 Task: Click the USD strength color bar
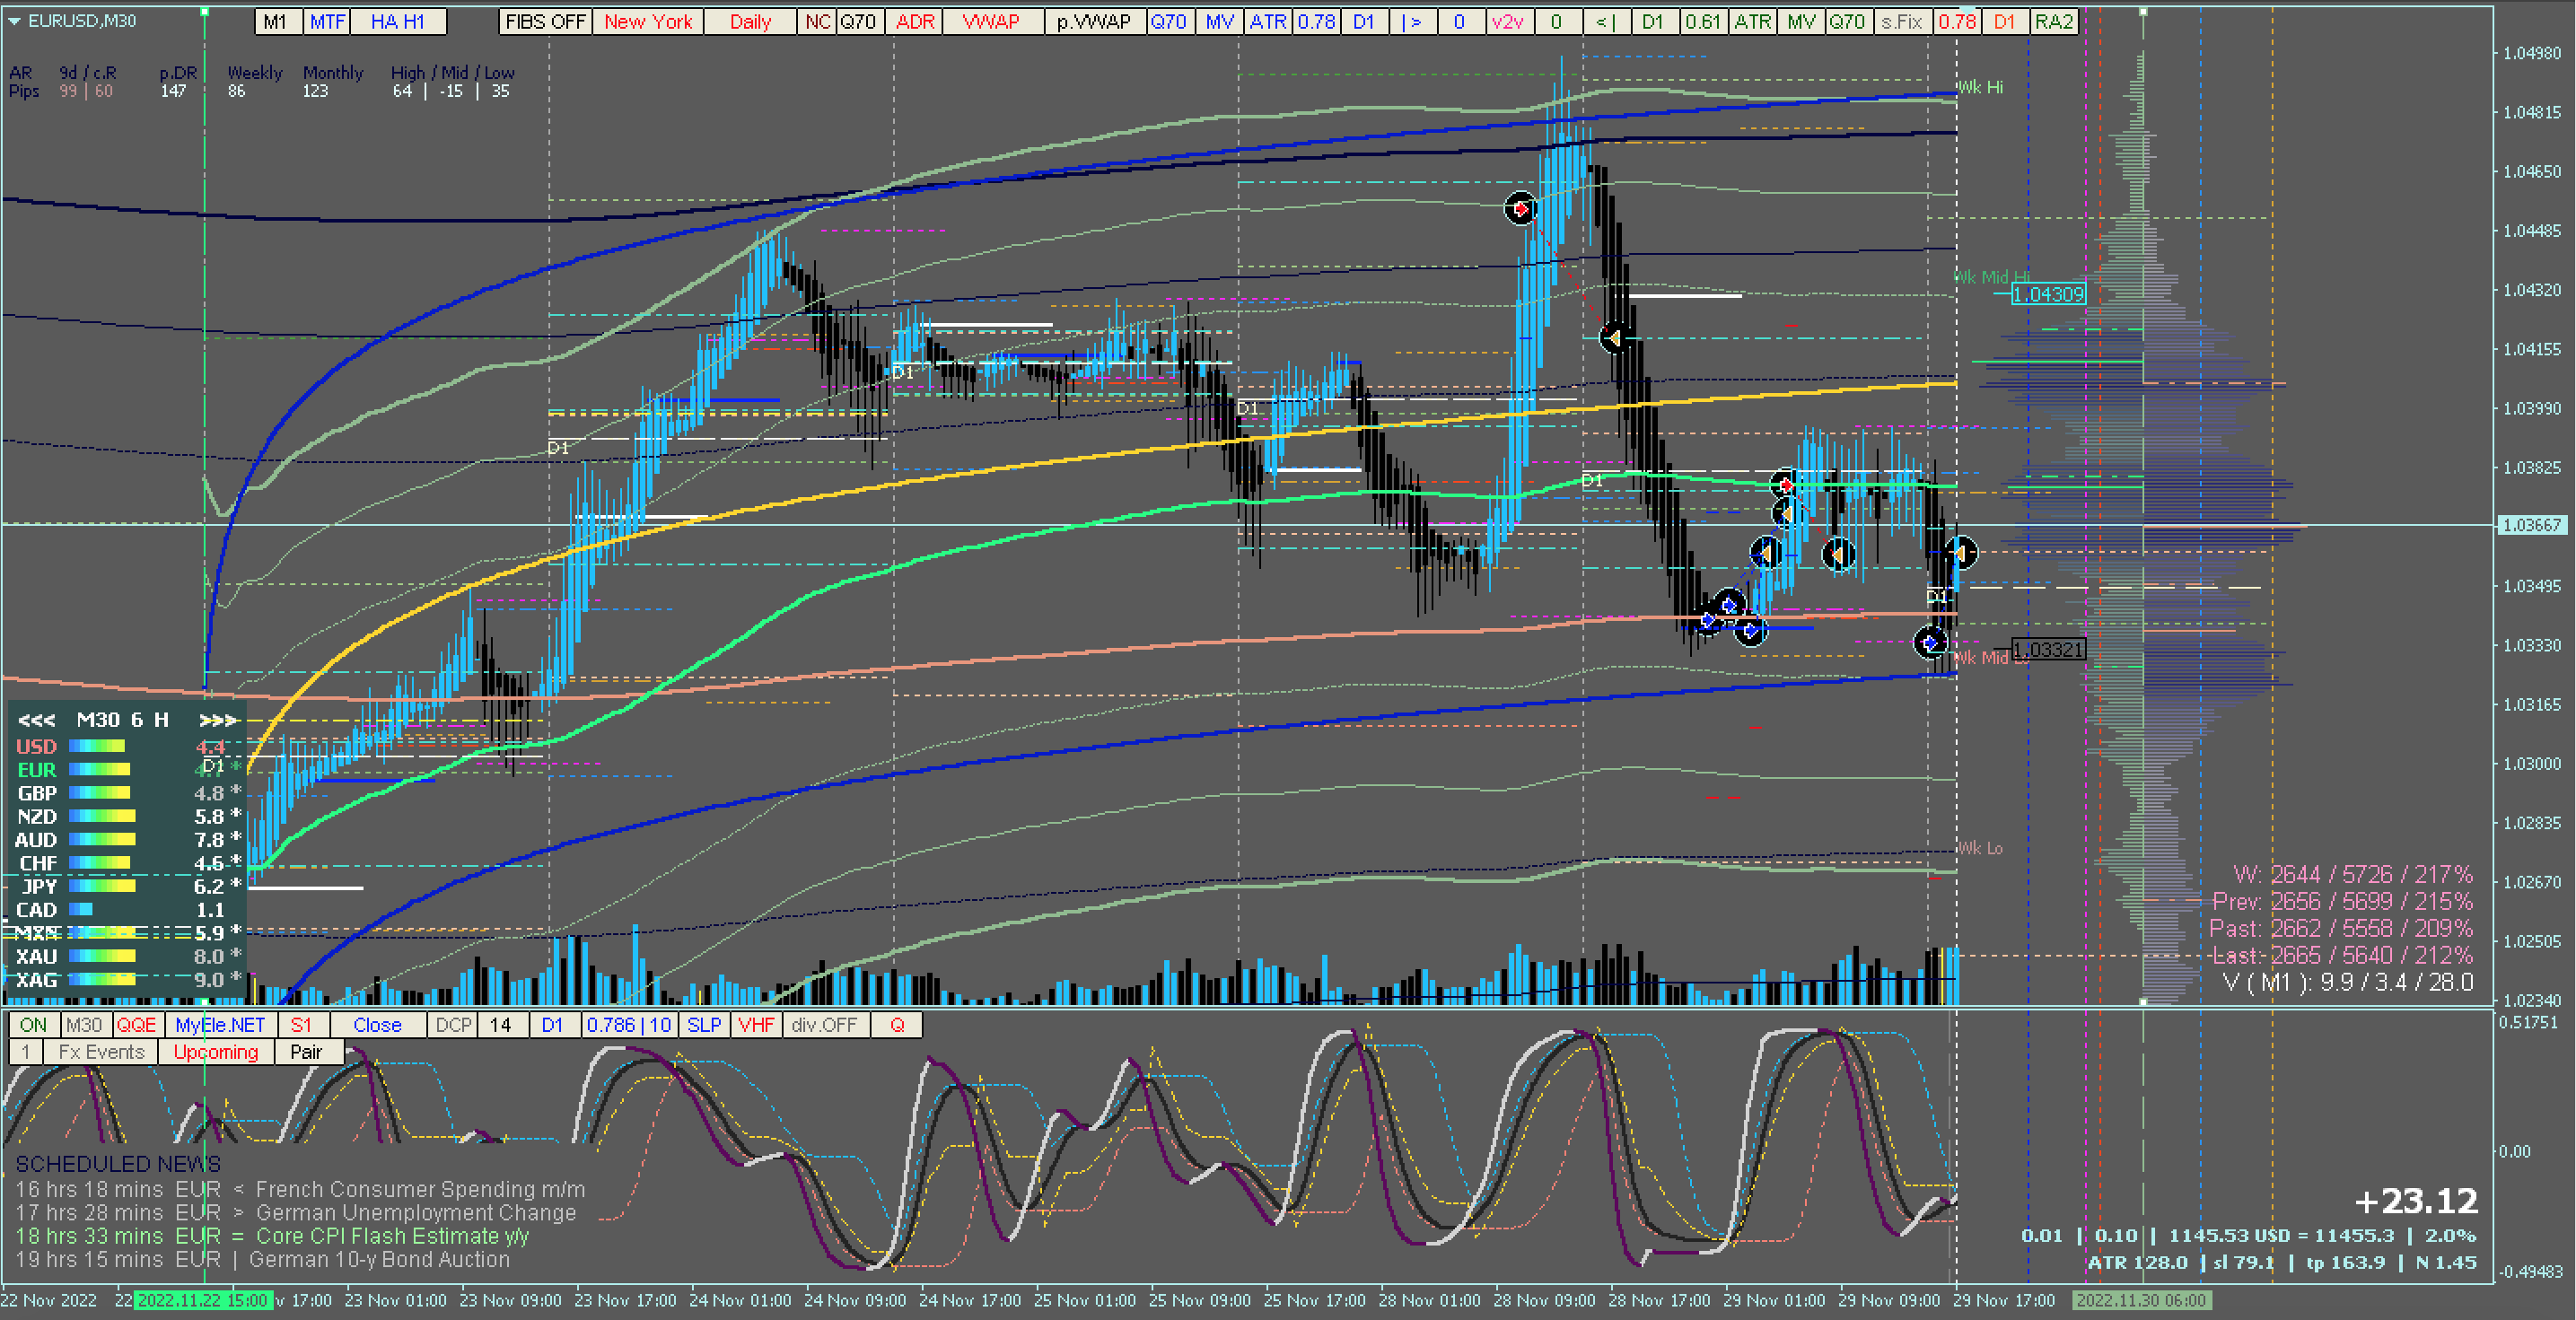(x=96, y=746)
